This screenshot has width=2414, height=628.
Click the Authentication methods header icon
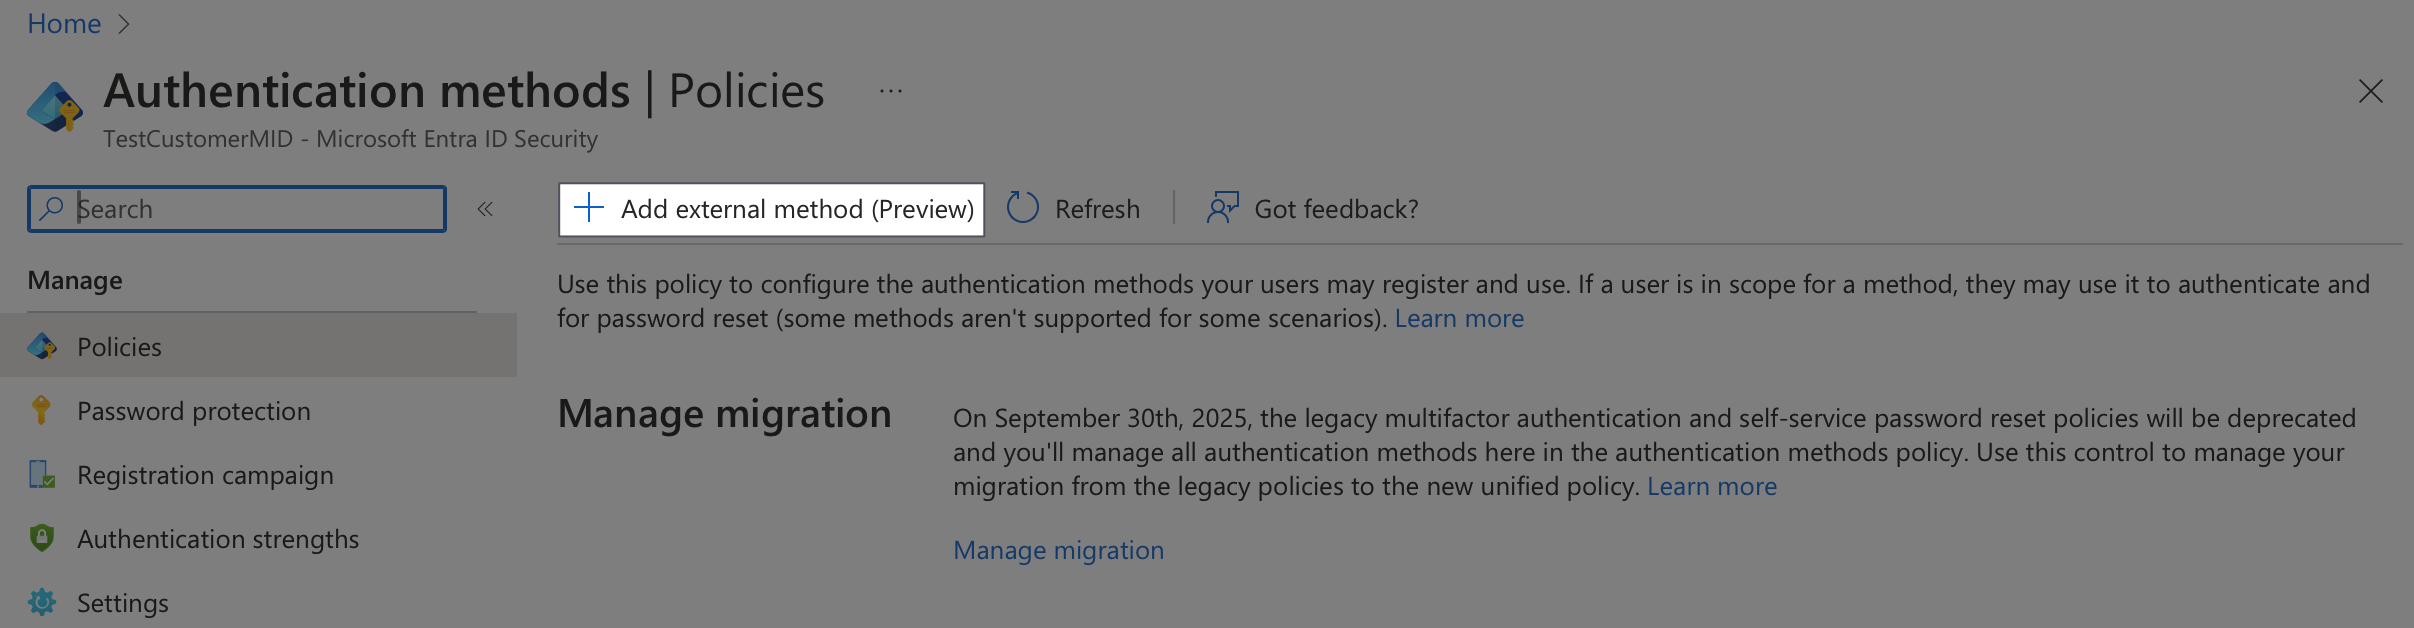click(54, 107)
